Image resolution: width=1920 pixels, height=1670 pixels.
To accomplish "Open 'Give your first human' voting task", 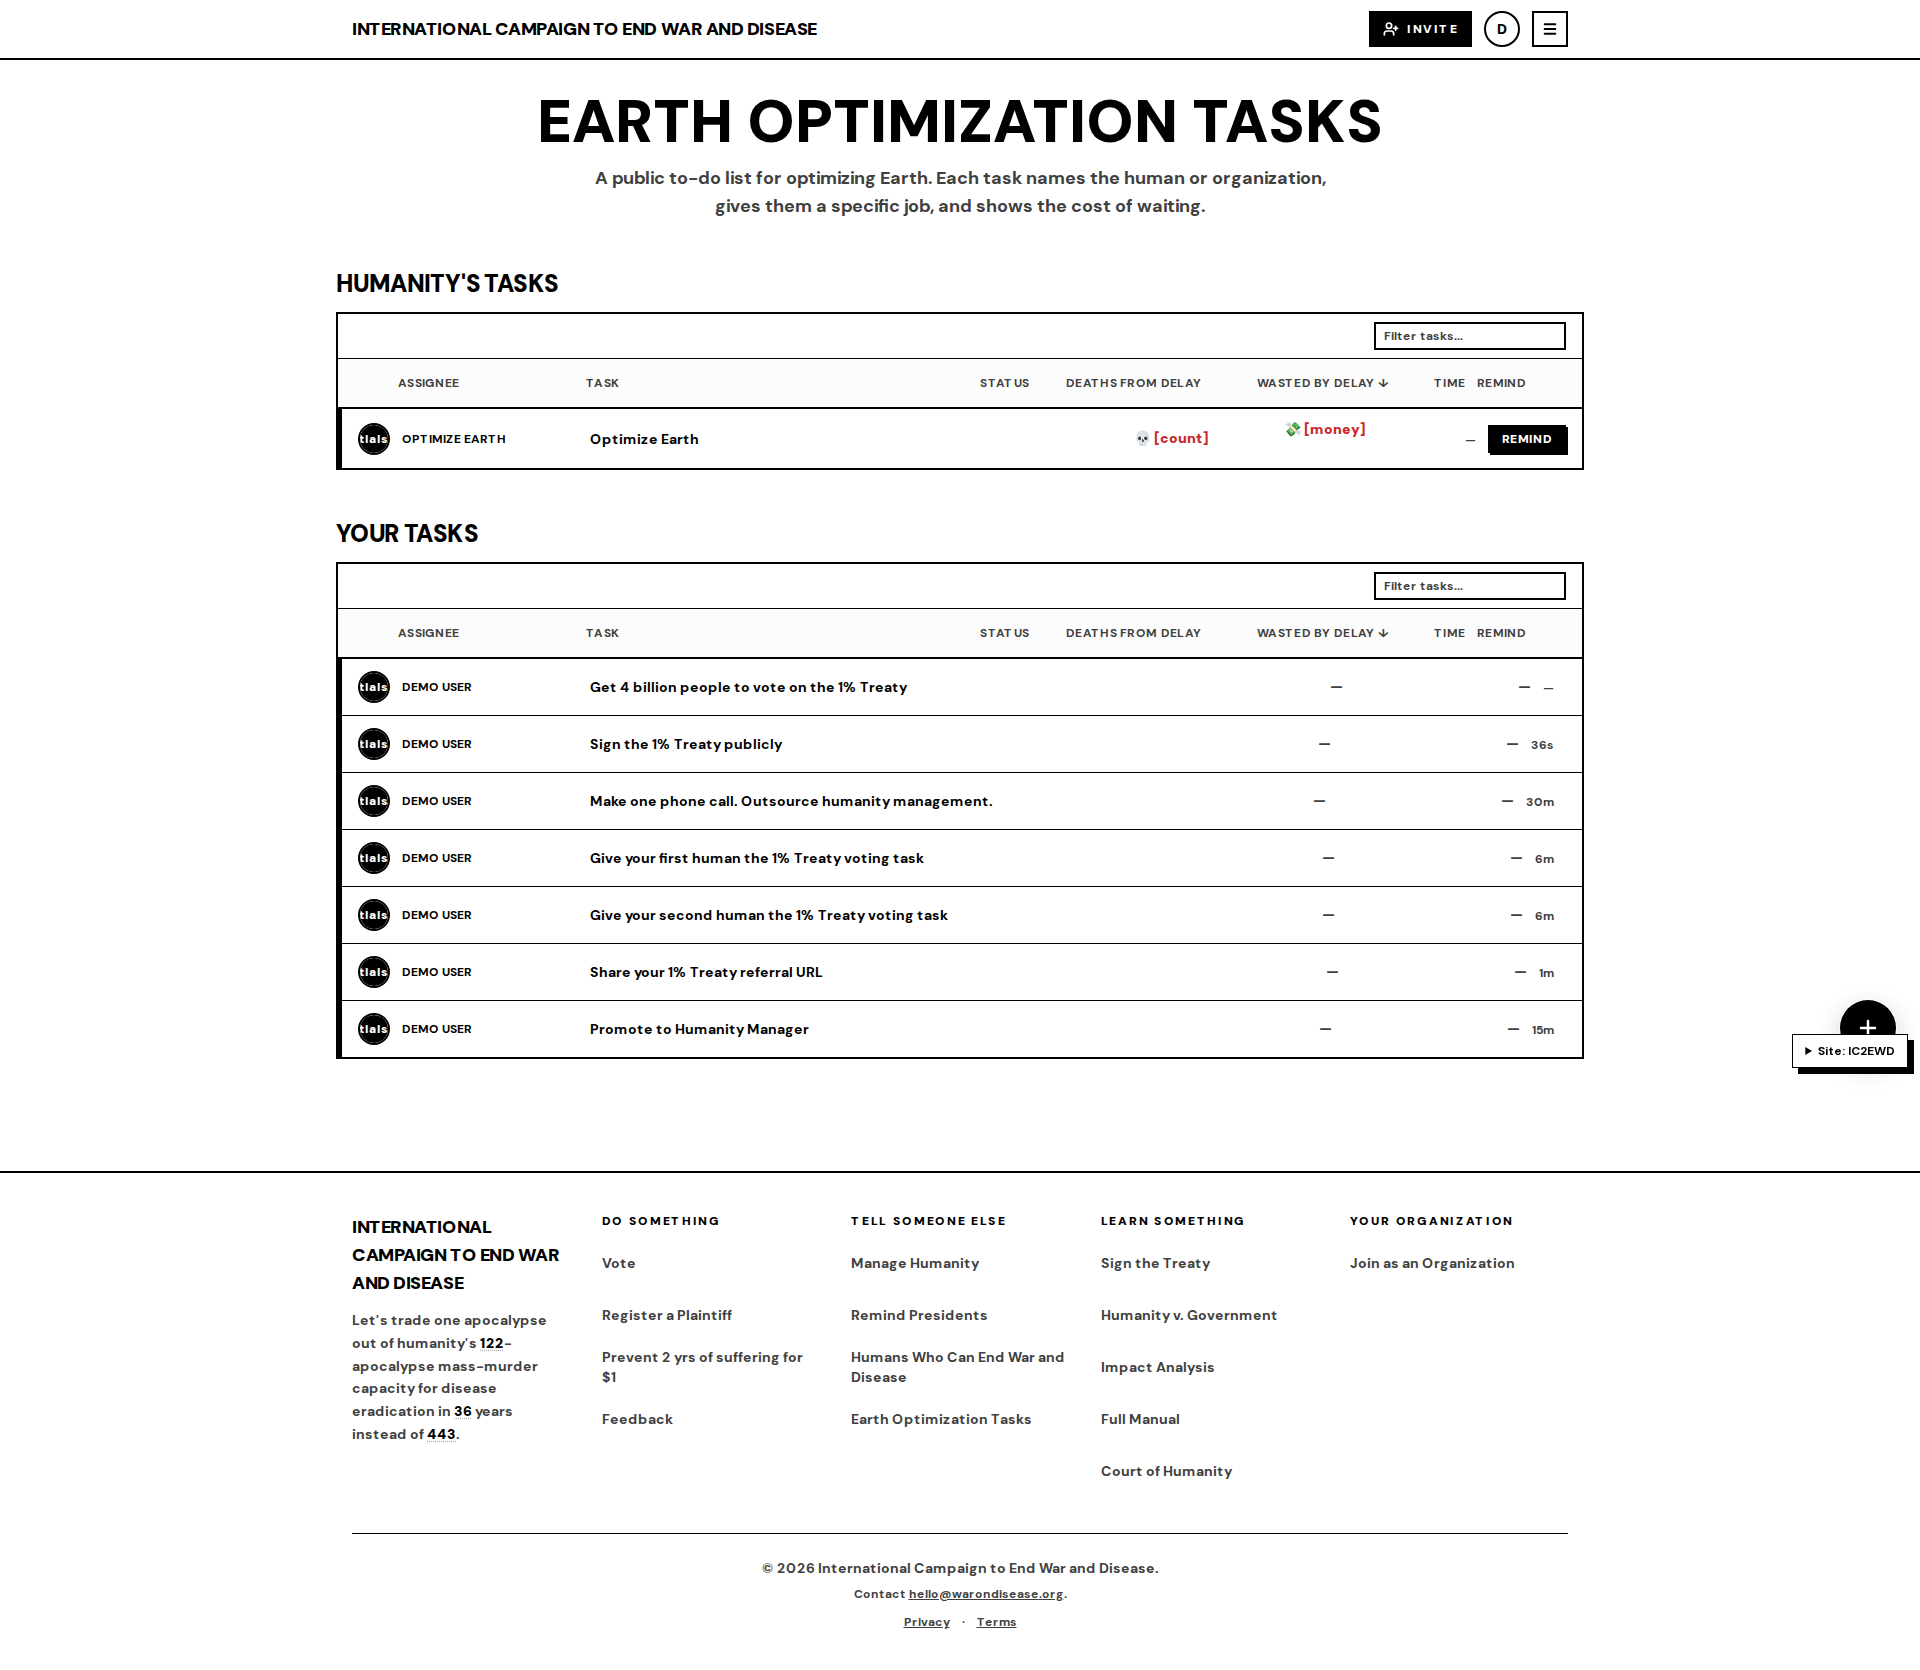I will [x=757, y=858].
